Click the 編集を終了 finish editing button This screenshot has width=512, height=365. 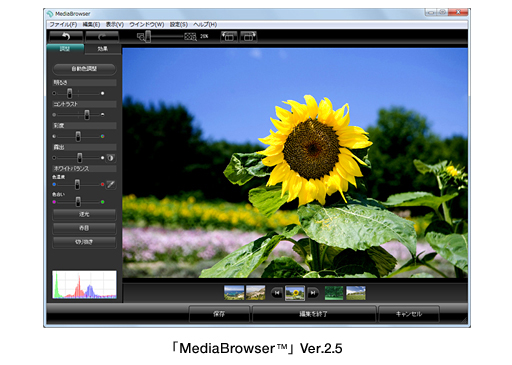(x=314, y=314)
